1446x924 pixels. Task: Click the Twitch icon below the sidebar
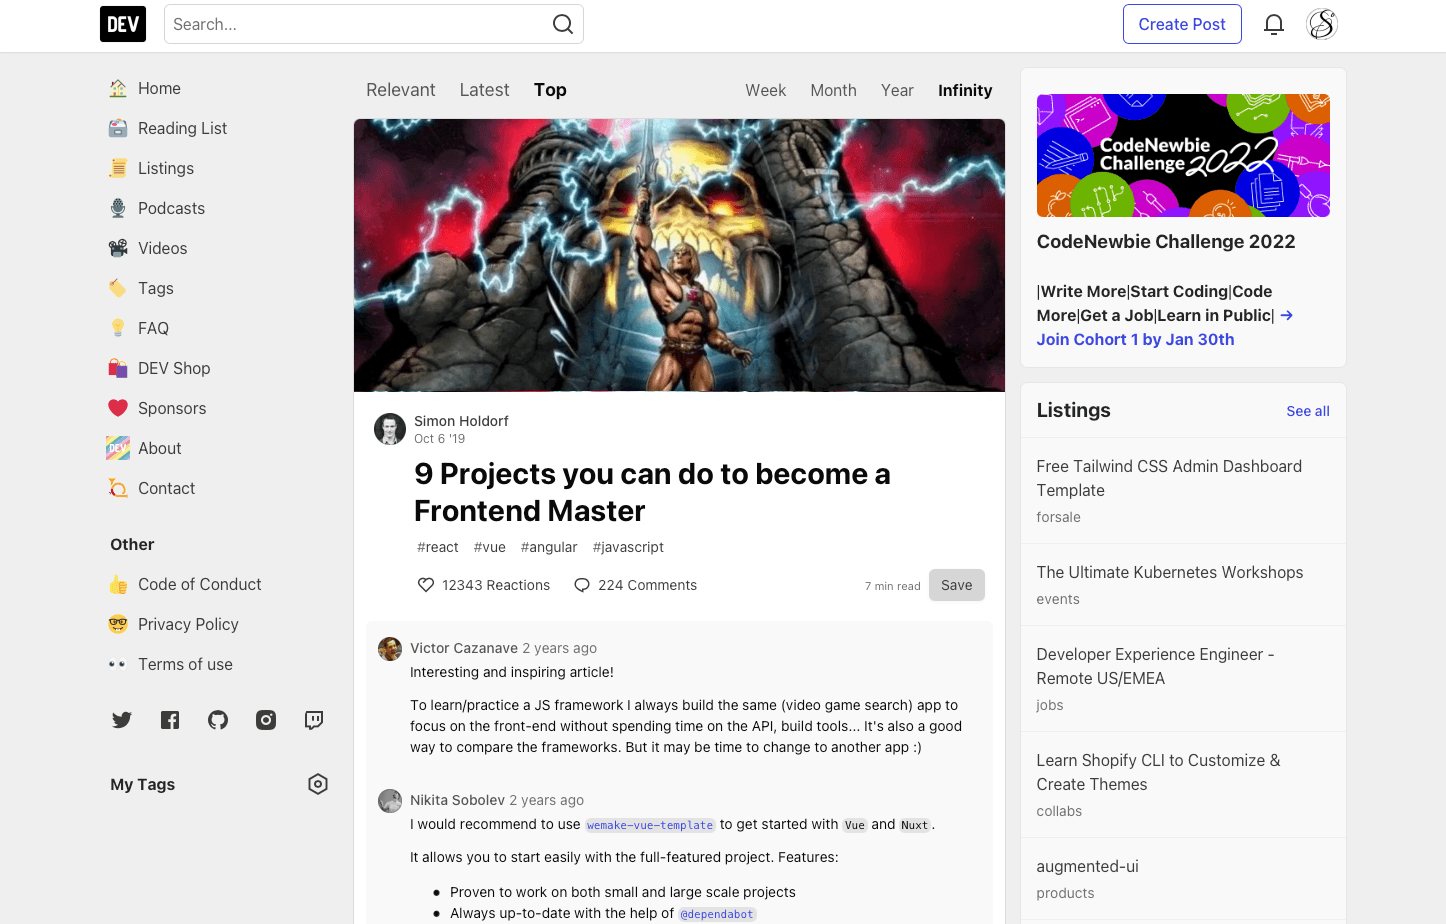tap(314, 719)
